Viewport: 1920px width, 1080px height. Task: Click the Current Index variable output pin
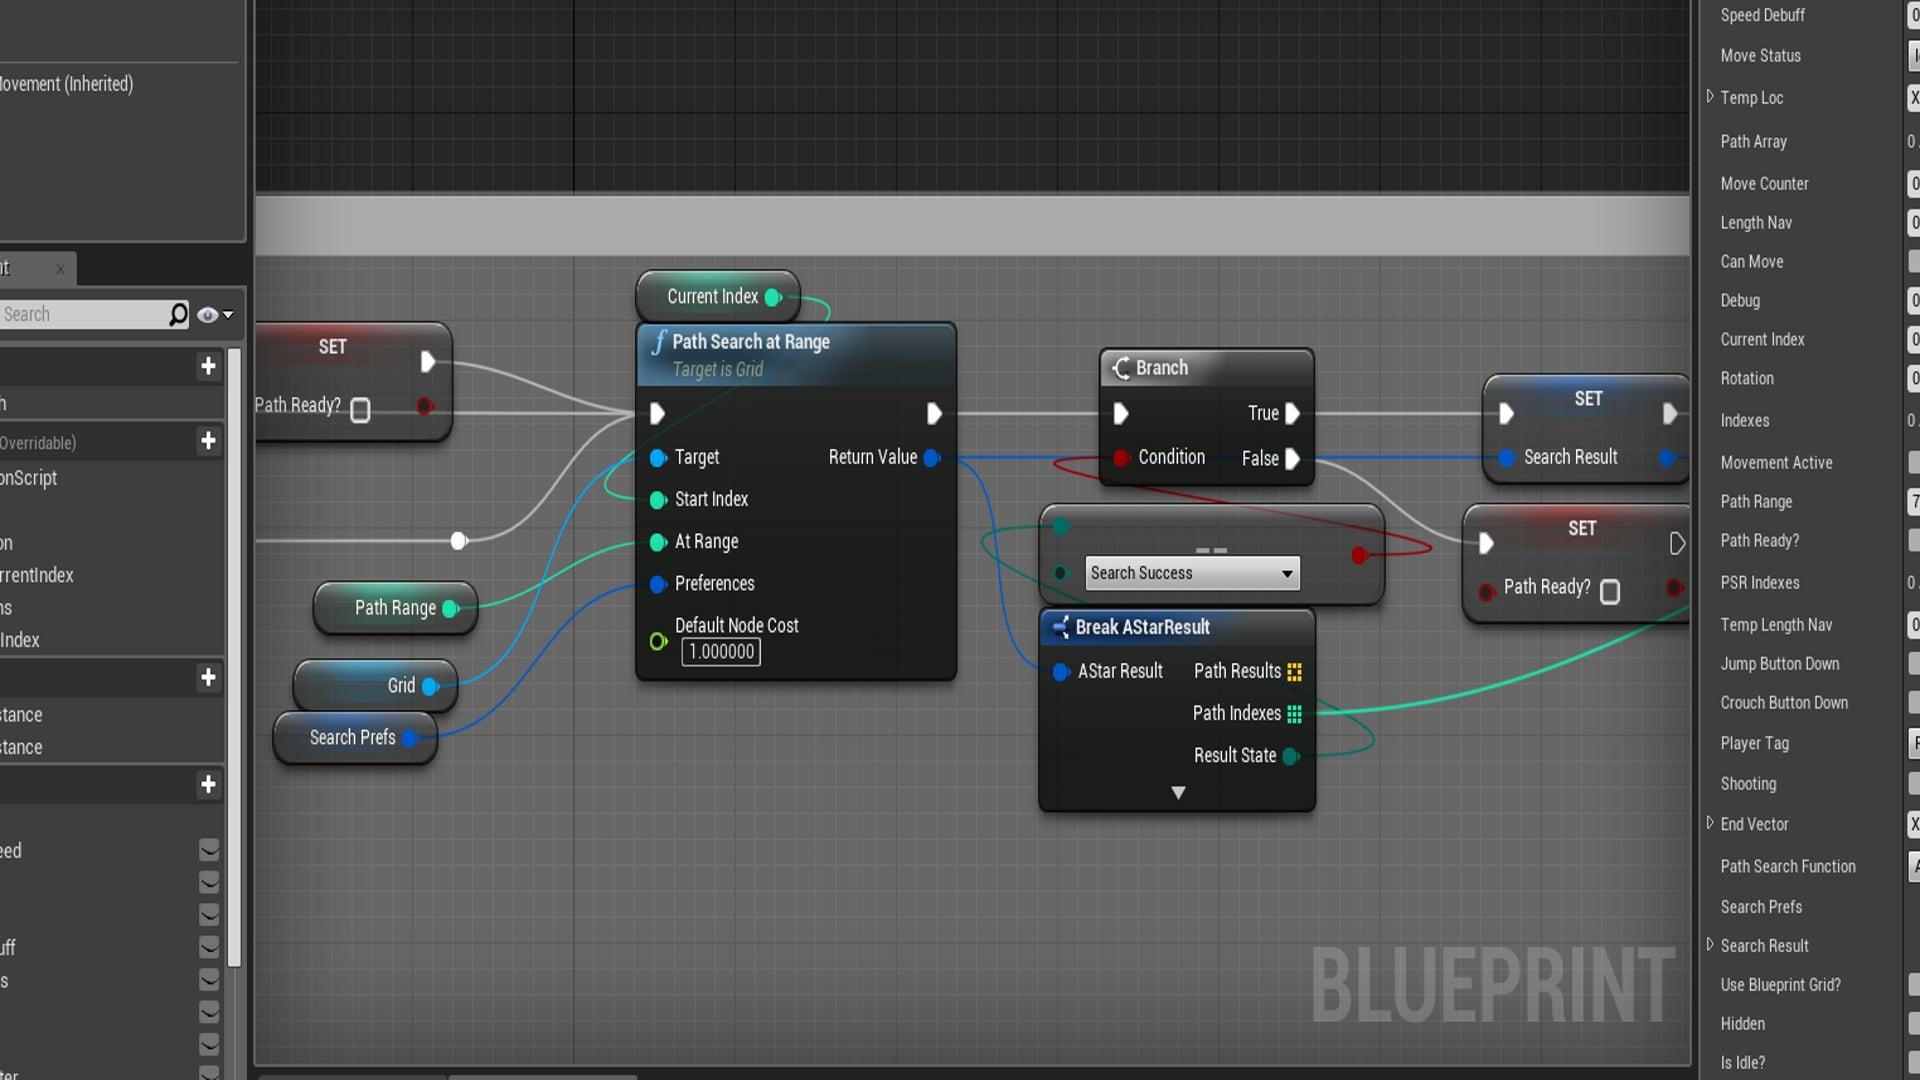point(771,296)
